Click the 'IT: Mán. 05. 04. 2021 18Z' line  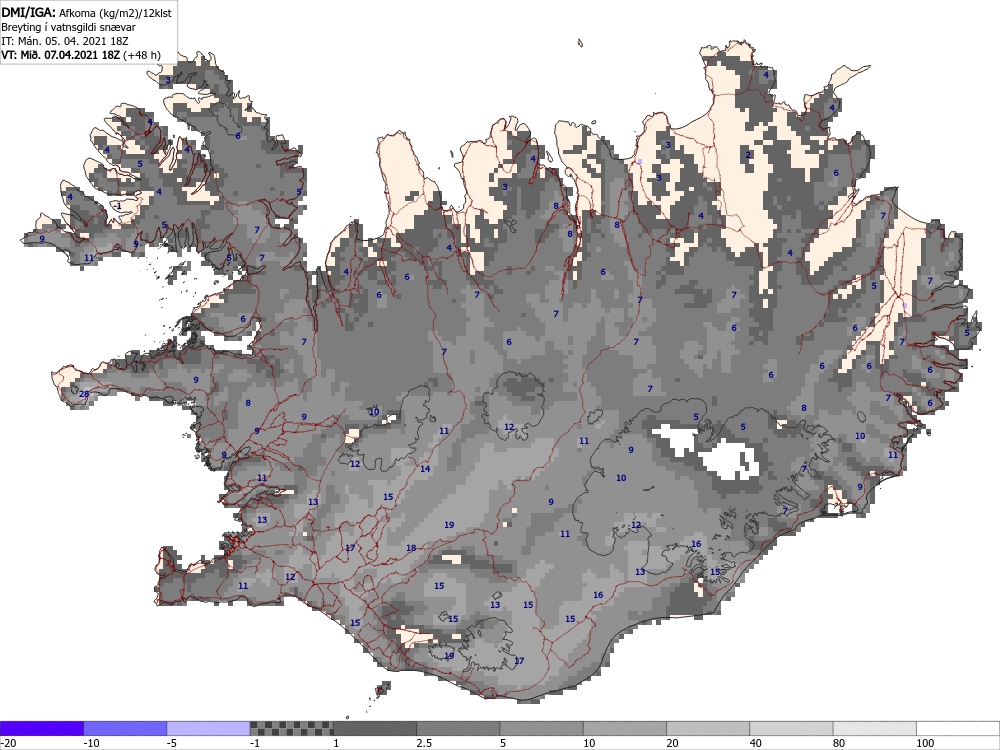(65, 41)
